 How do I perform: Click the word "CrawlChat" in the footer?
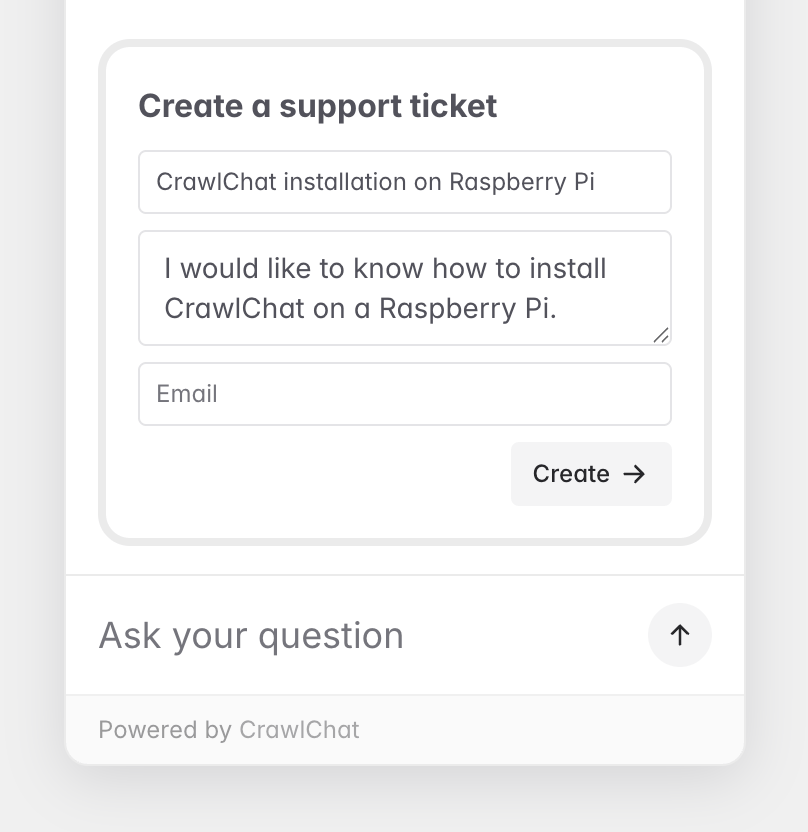[x=299, y=730]
